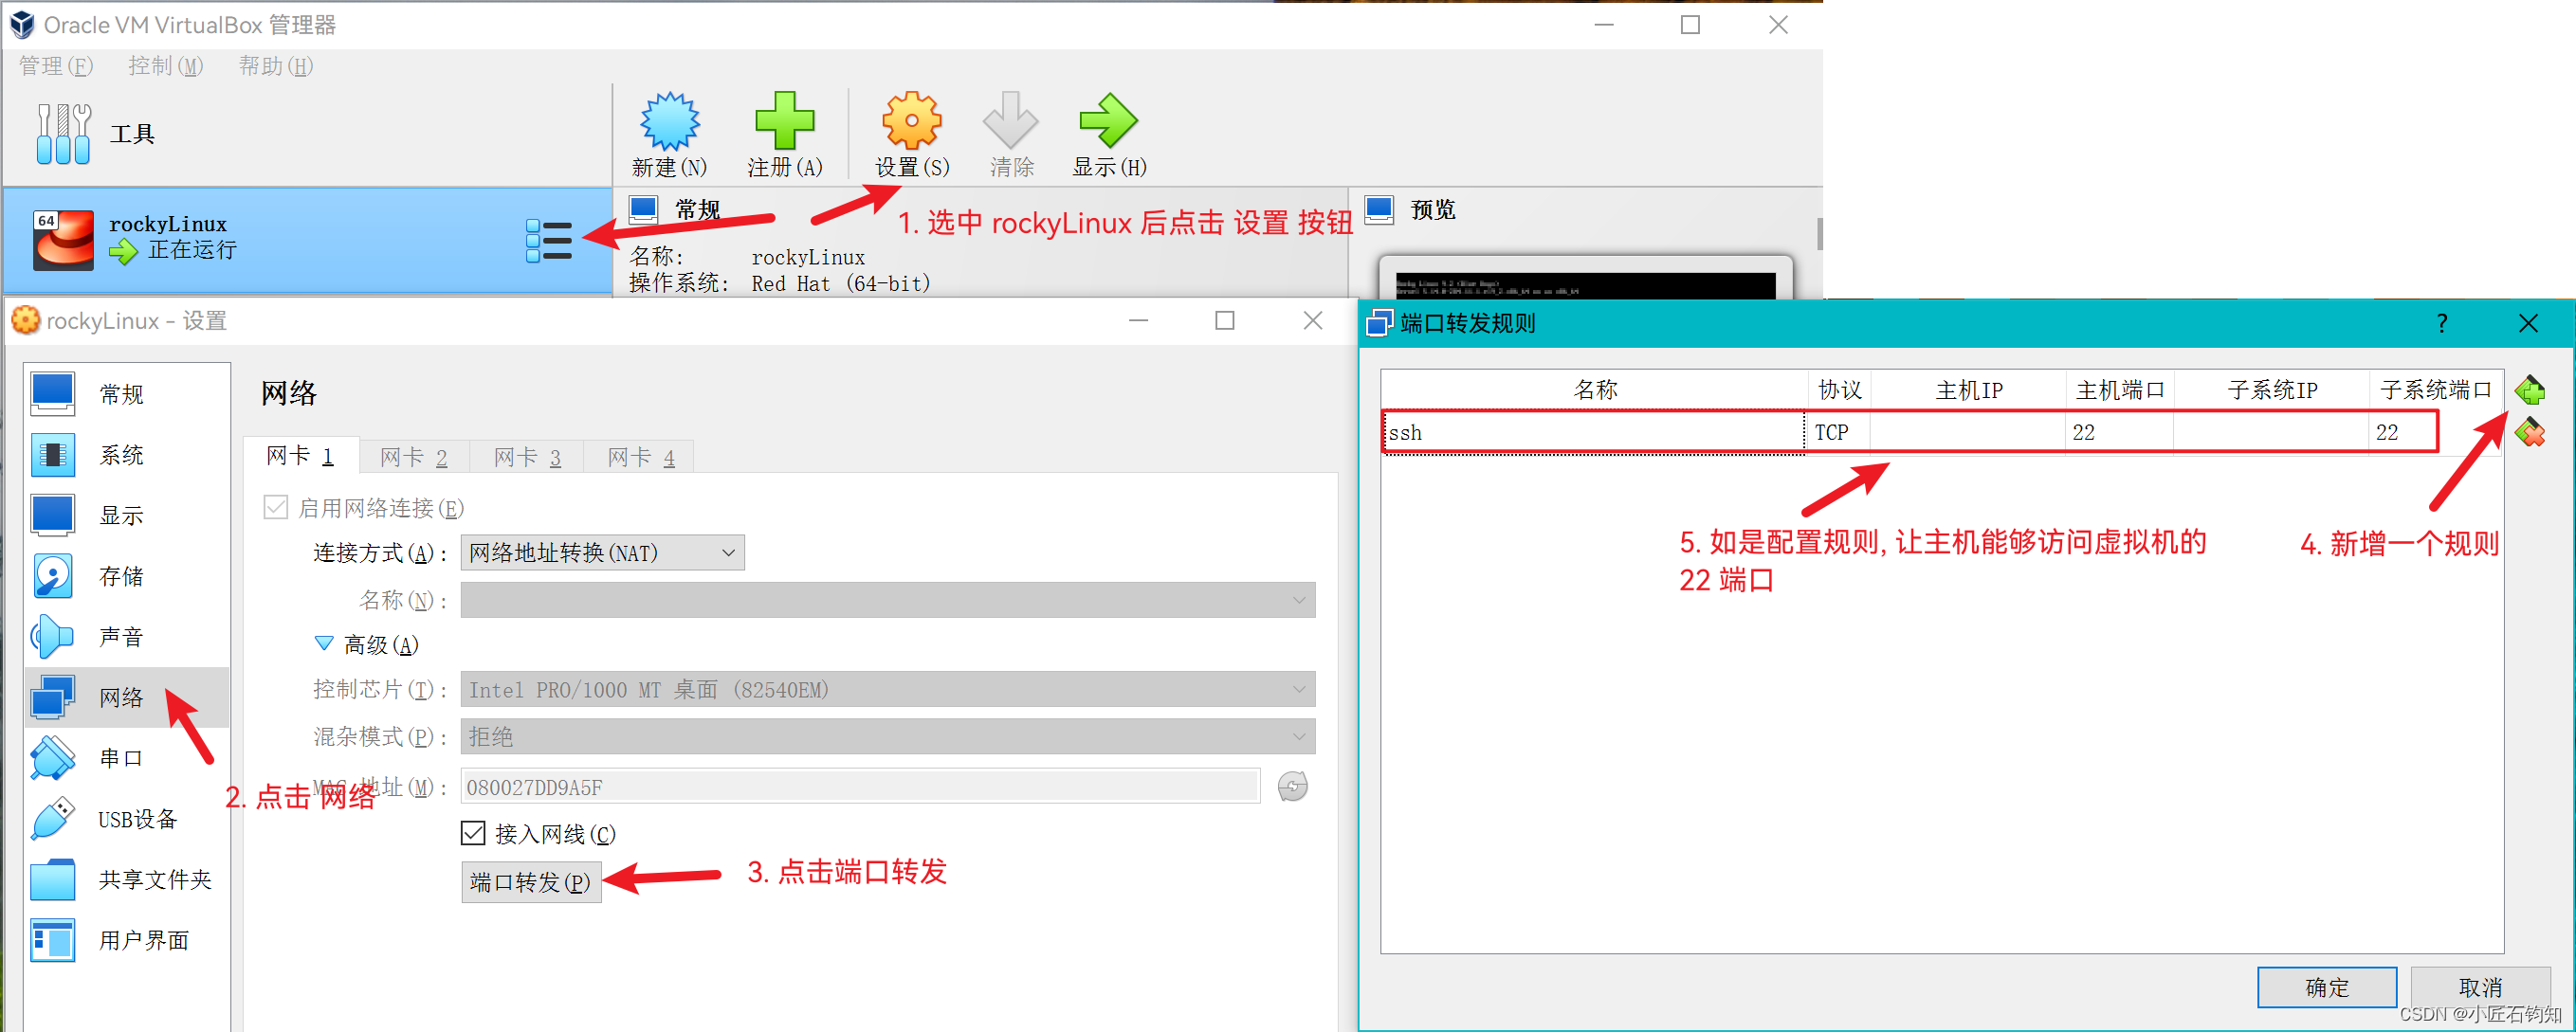Toggle Cable Connected (接入网线) checkbox
Screen dimensions: 2576x1032
coord(473,832)
